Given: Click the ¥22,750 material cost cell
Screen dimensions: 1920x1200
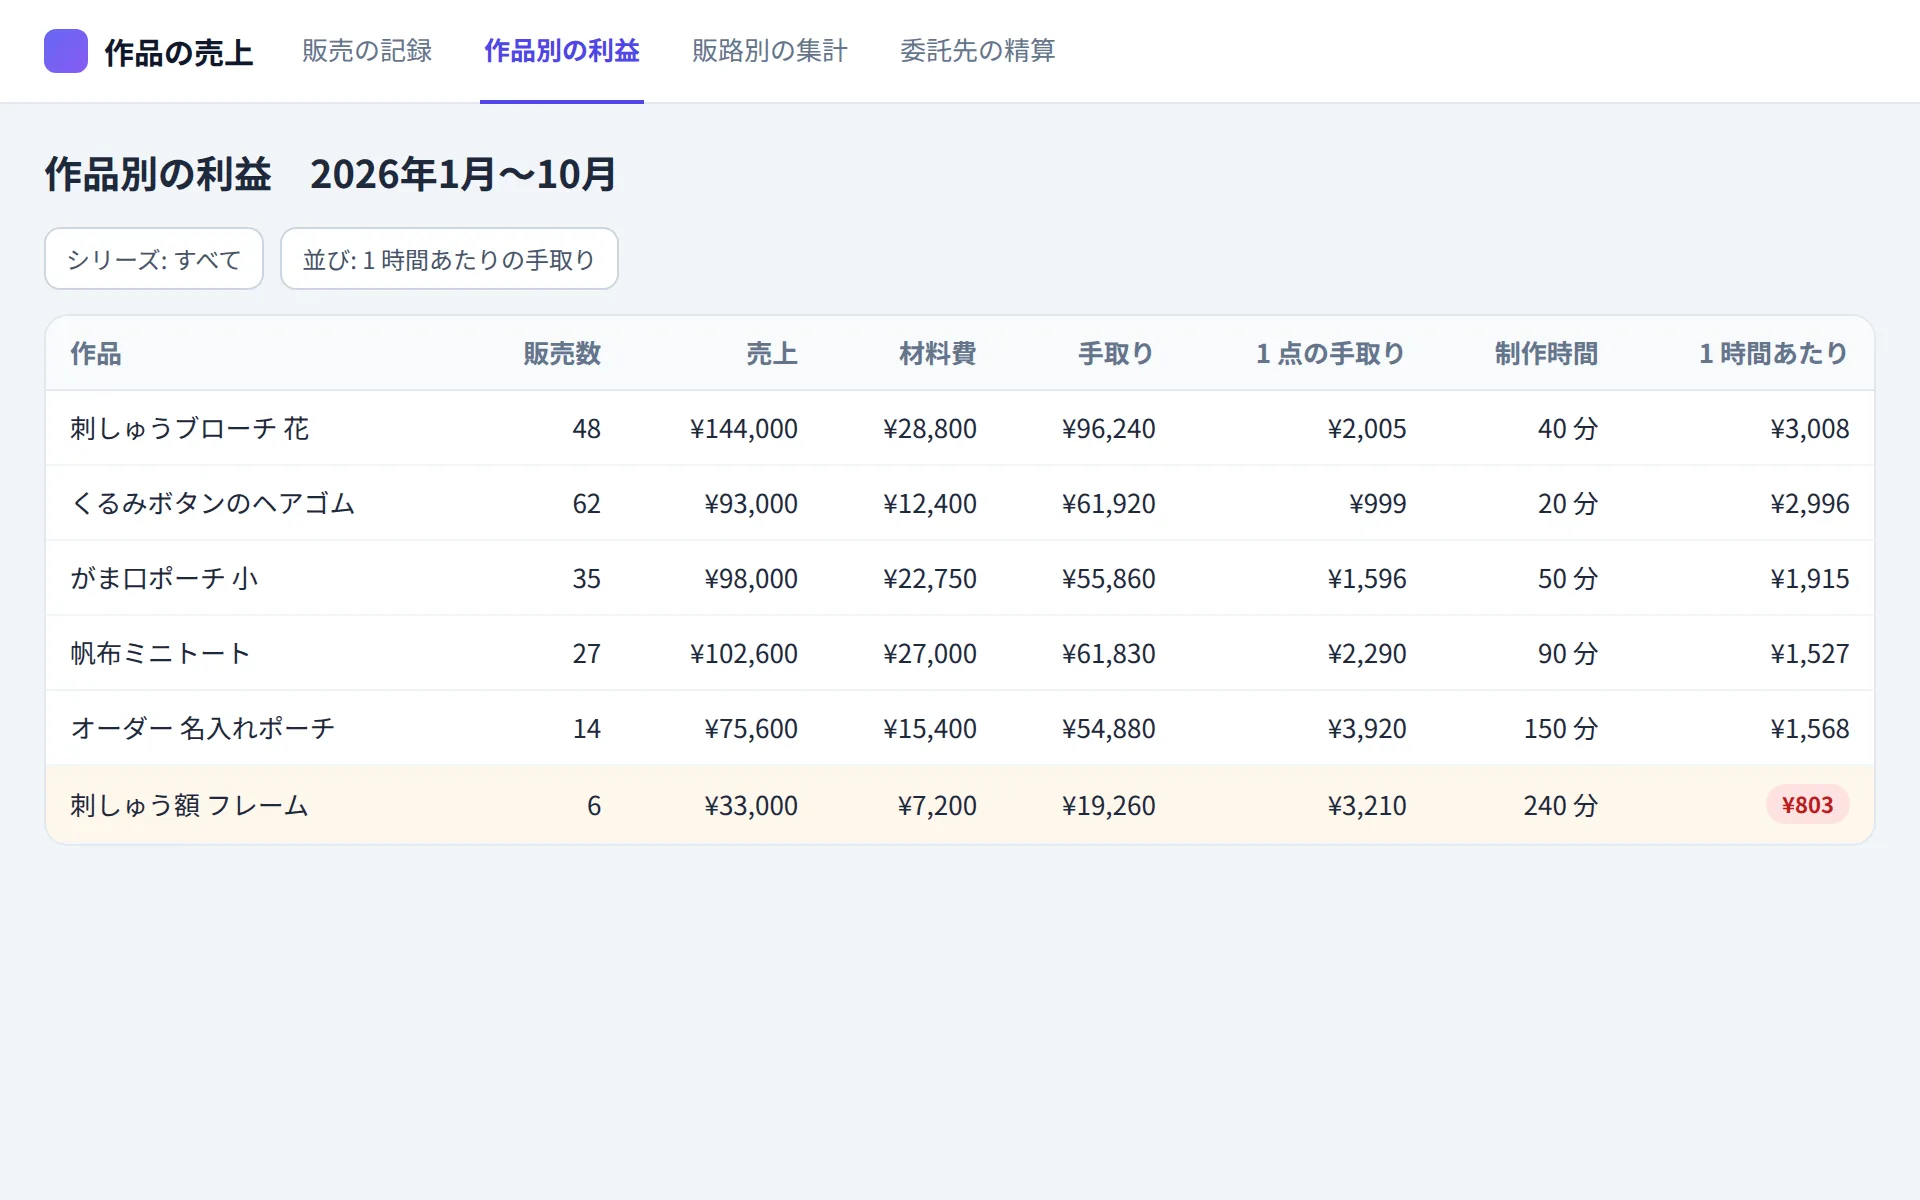Looking at the screenshot, I should (x=930, y=578).
